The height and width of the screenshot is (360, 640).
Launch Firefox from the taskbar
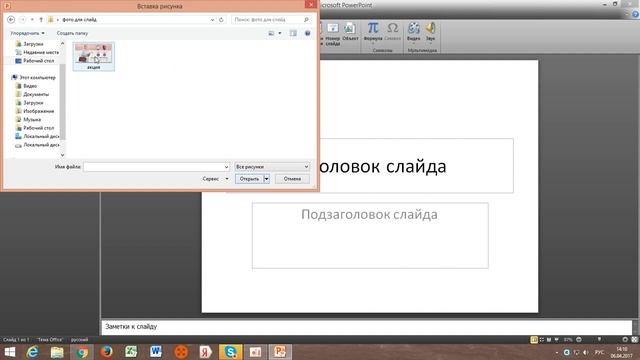pyautogui.click(x=107, y=352)
